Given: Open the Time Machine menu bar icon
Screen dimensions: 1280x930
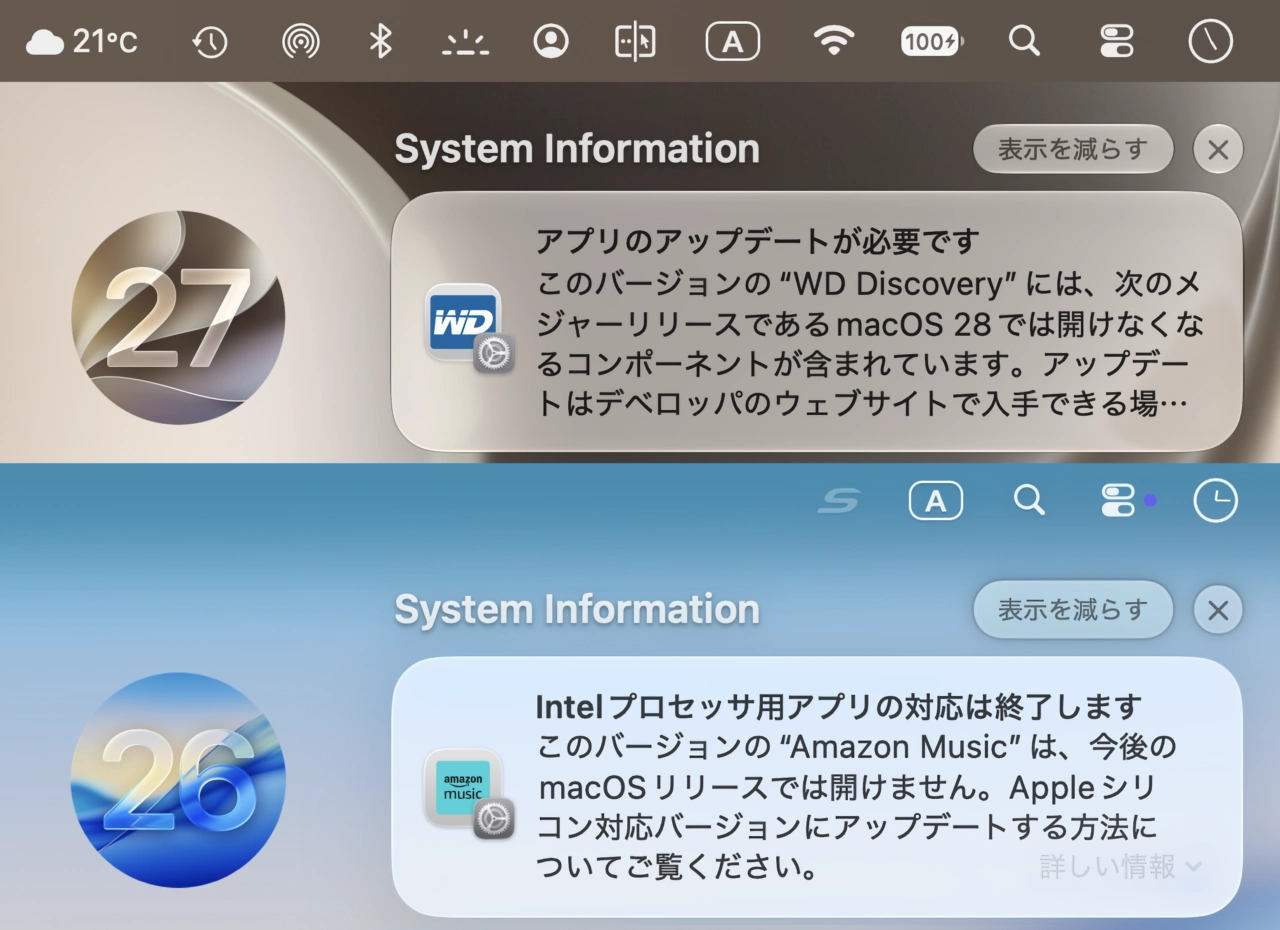Looking at the screenshot, I should point(210,42).
